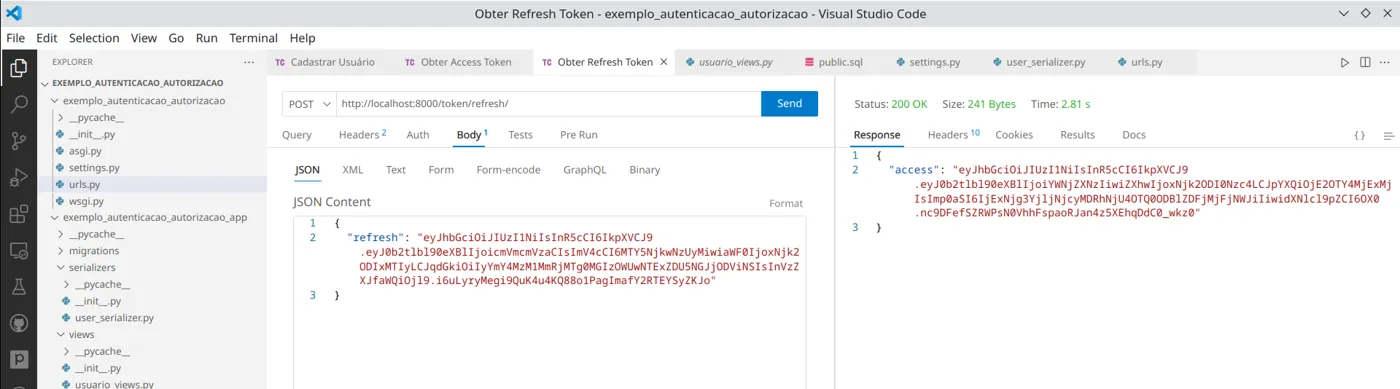Open the Extensions view
The height and width of the screenshot is (389, 1400).
pos(18,214)
